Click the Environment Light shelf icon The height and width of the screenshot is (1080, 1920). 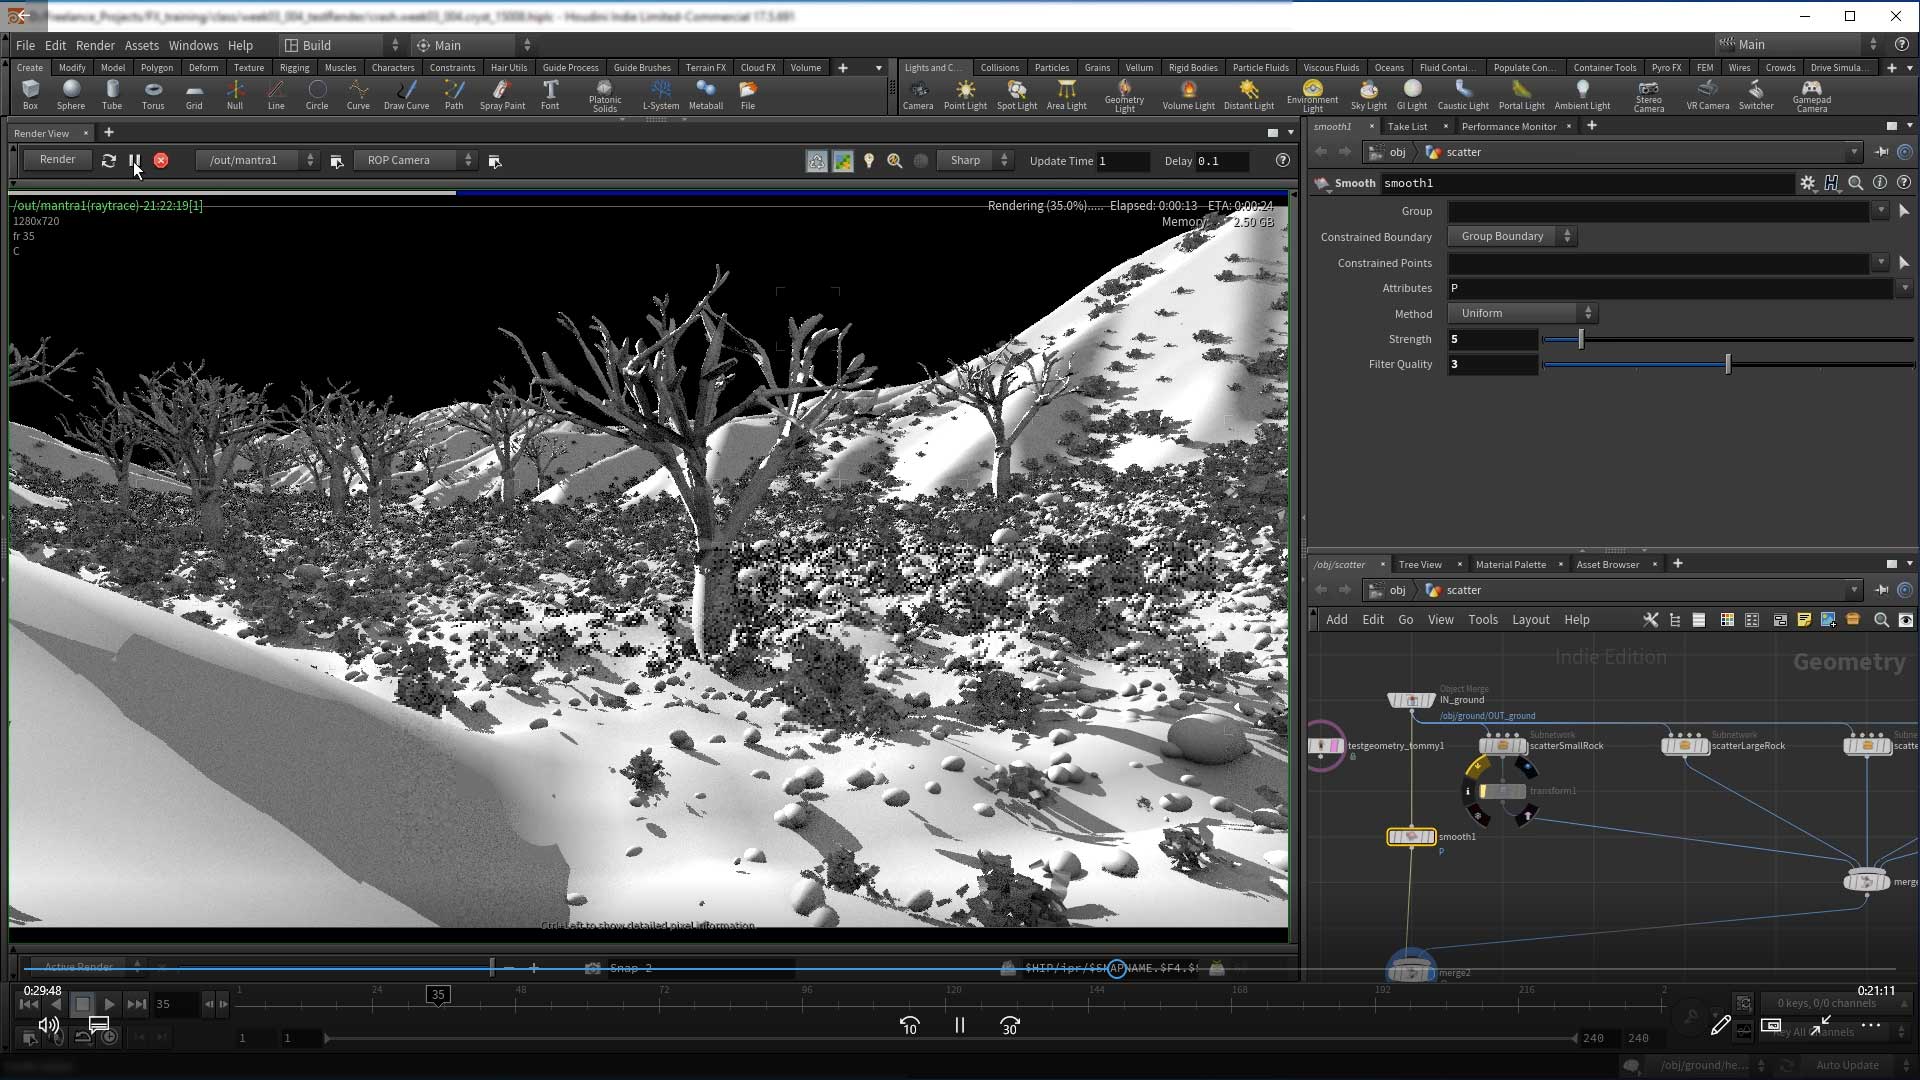[1312, 94]
